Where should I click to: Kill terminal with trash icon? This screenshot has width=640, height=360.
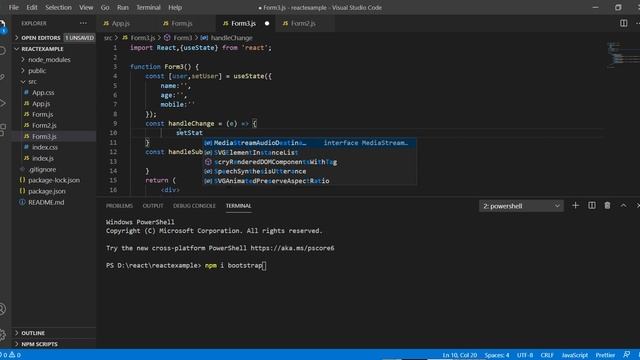coord(607,206)
